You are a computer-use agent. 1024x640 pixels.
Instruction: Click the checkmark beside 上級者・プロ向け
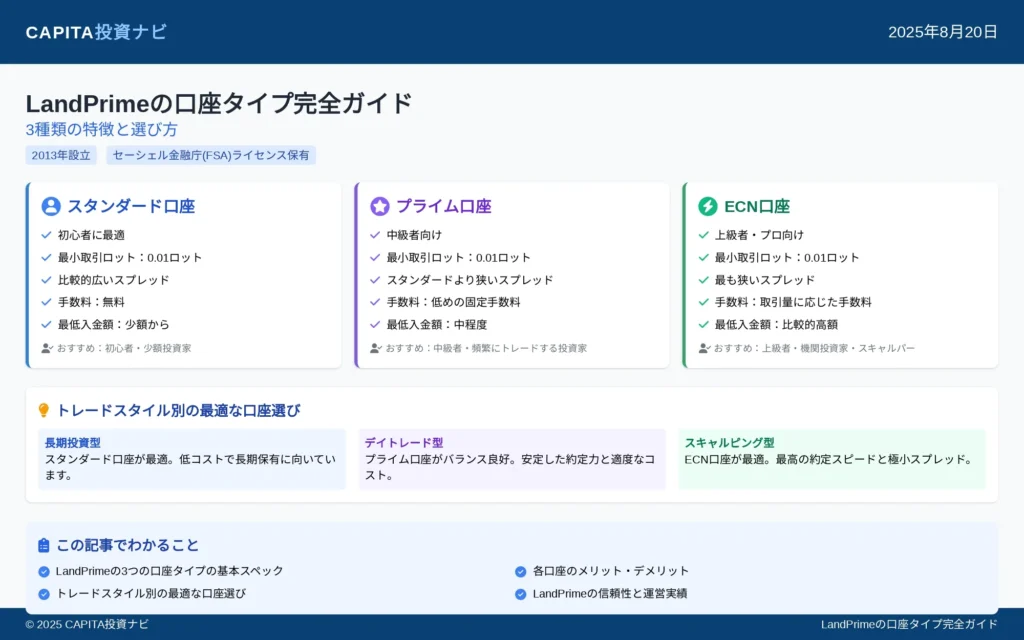point(703,235)
